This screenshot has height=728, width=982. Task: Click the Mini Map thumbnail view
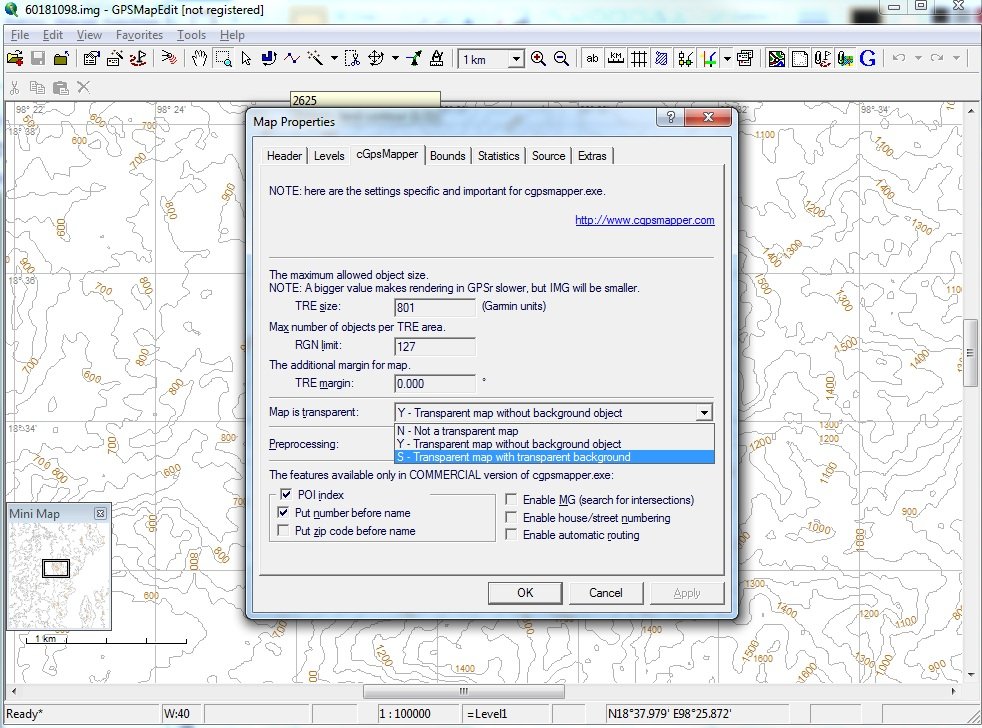click(x=59, y=576)
